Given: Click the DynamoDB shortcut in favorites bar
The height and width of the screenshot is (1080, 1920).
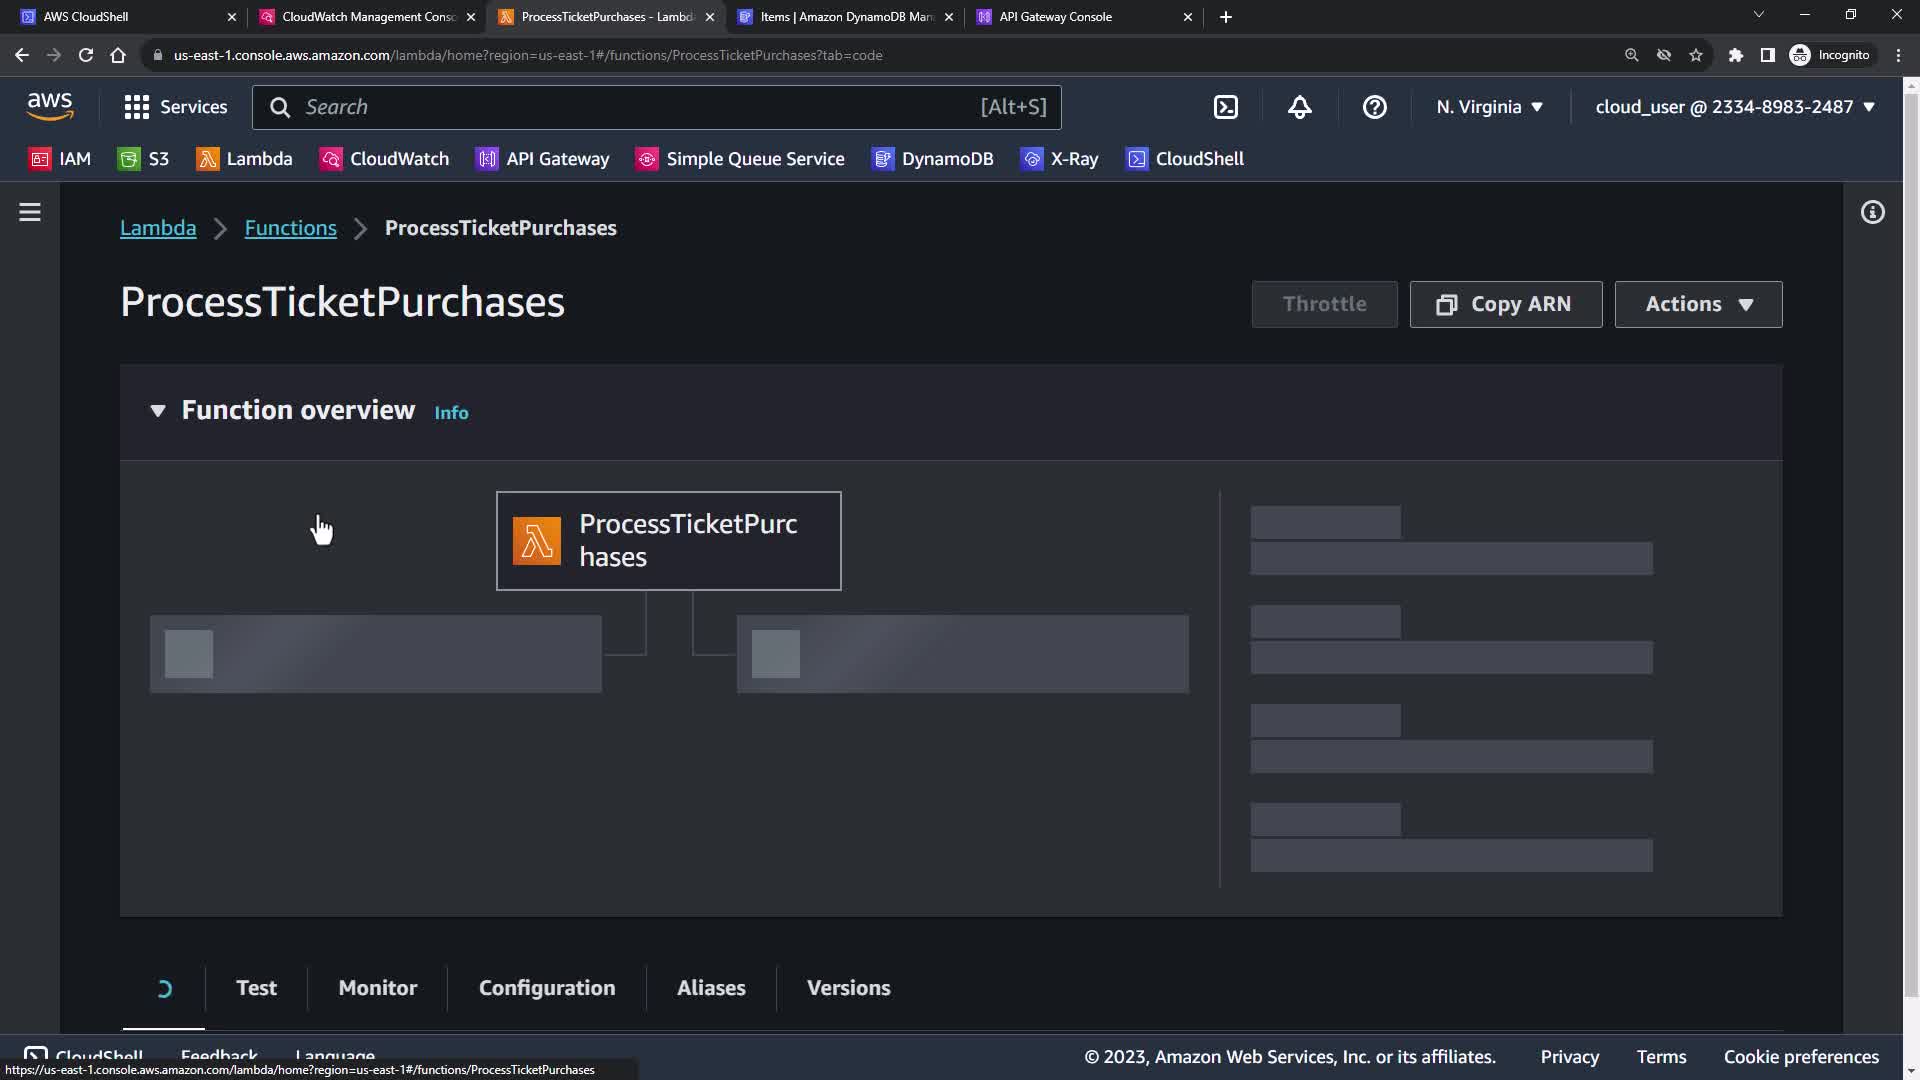Looking at the screenshot, I should (932, 159).
